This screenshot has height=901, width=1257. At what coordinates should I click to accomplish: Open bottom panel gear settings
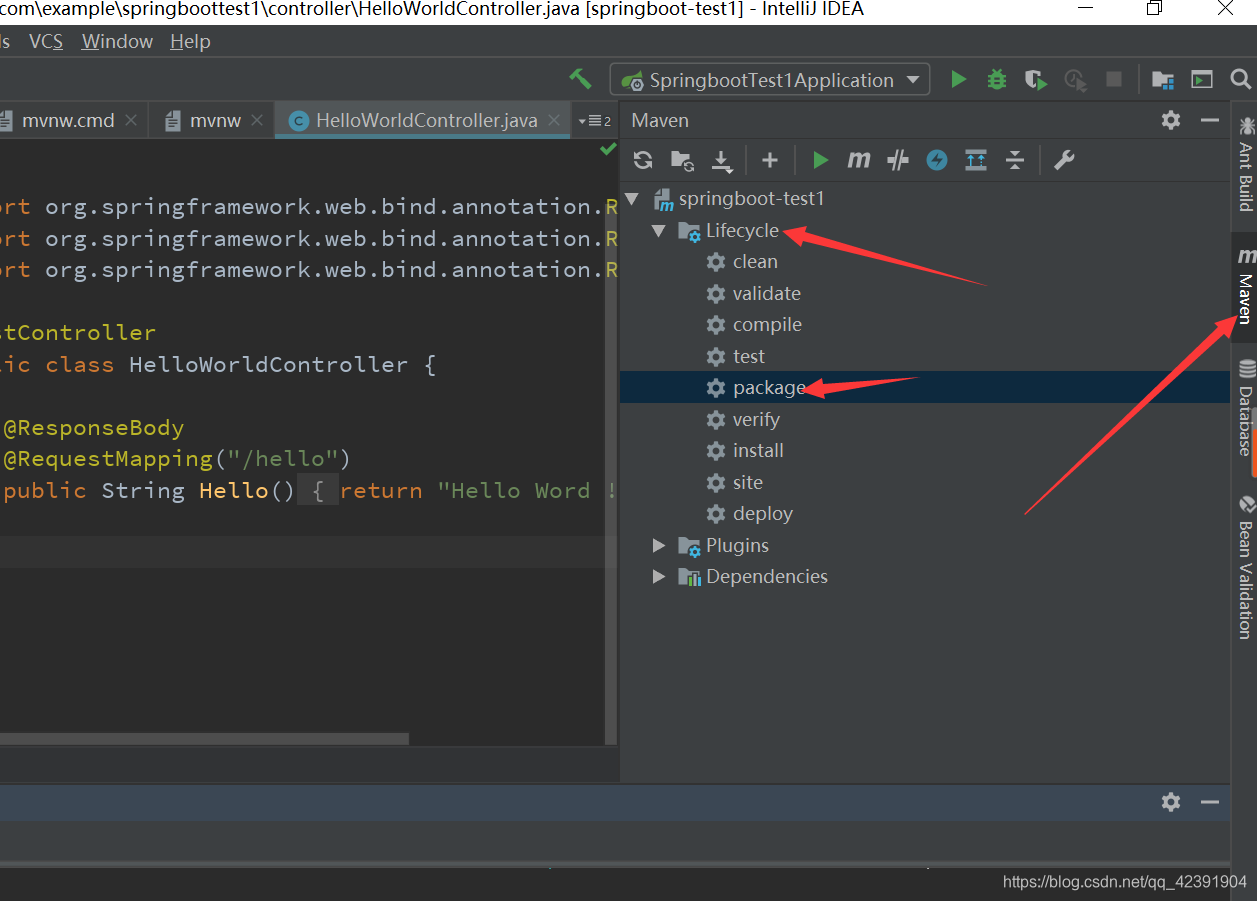[x=1171, y=802]
